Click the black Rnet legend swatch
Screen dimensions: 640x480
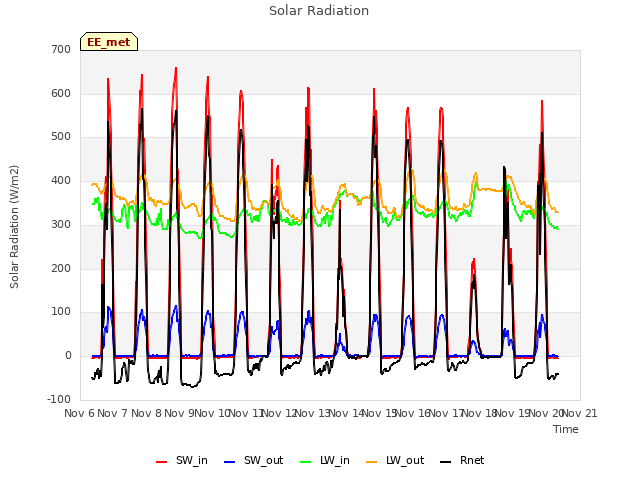[446, 462]
